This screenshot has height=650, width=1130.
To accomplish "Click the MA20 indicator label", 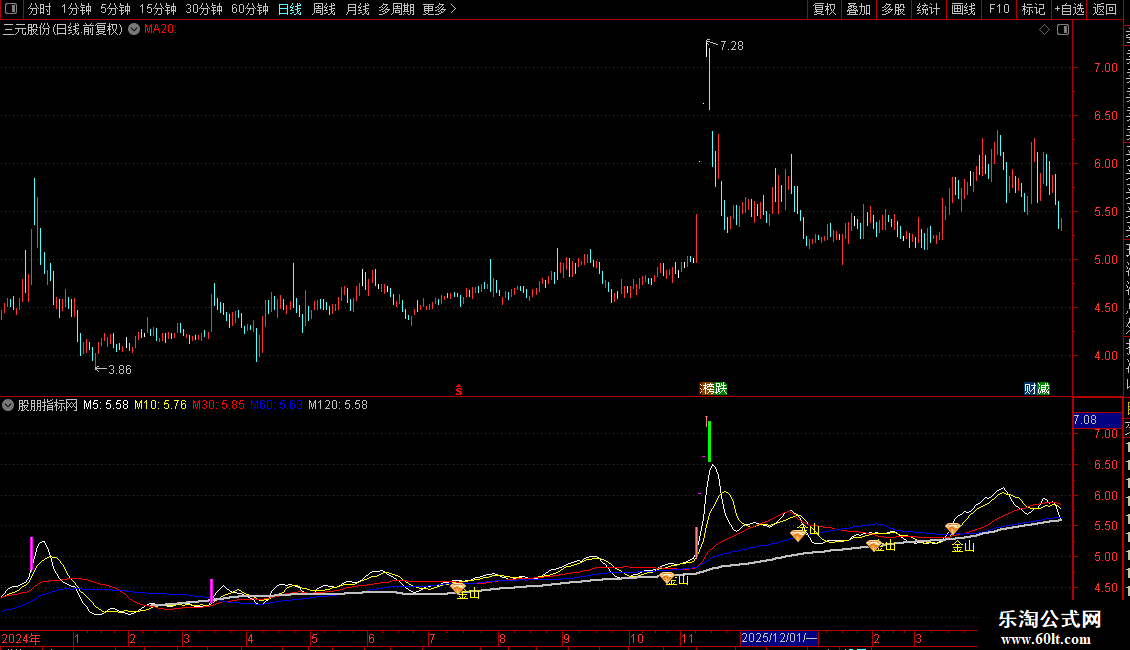I will coord(160,30).
